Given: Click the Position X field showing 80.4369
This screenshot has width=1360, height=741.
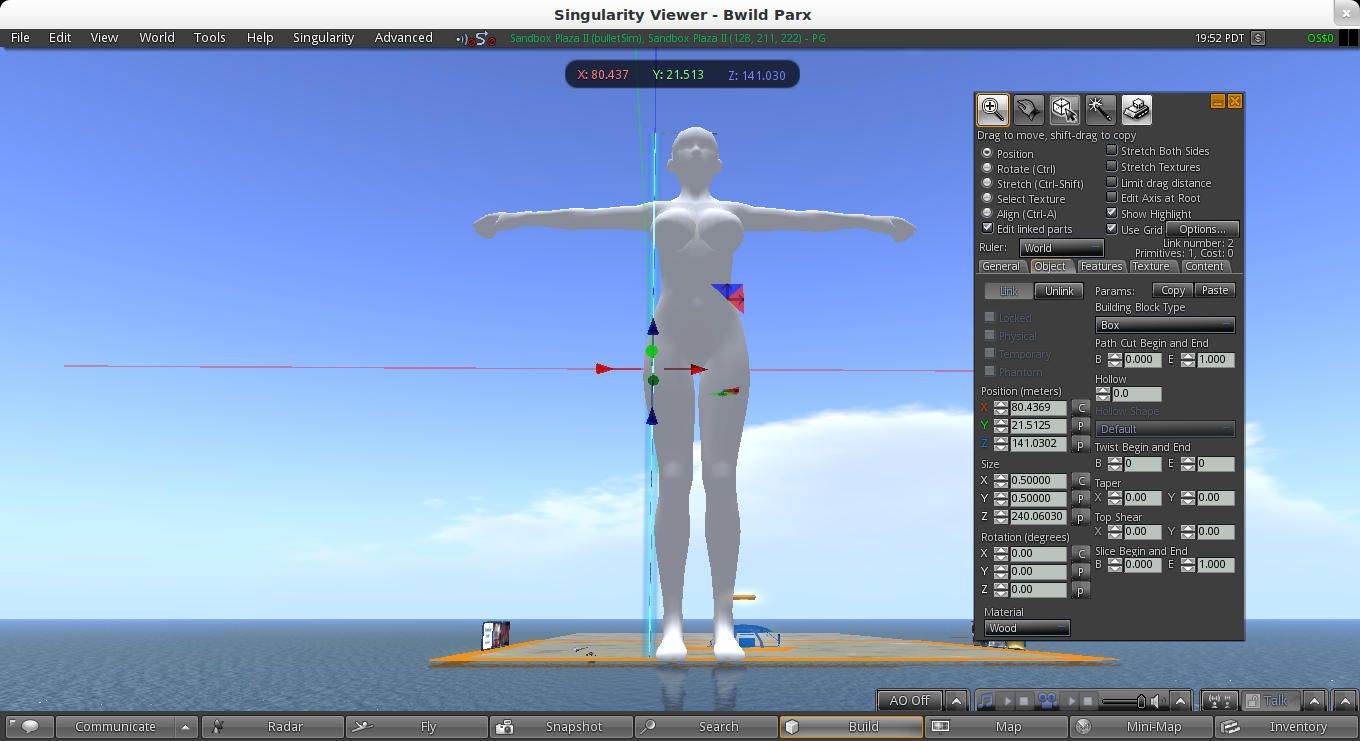Looking at the screenshot, I should [1038, 408].
